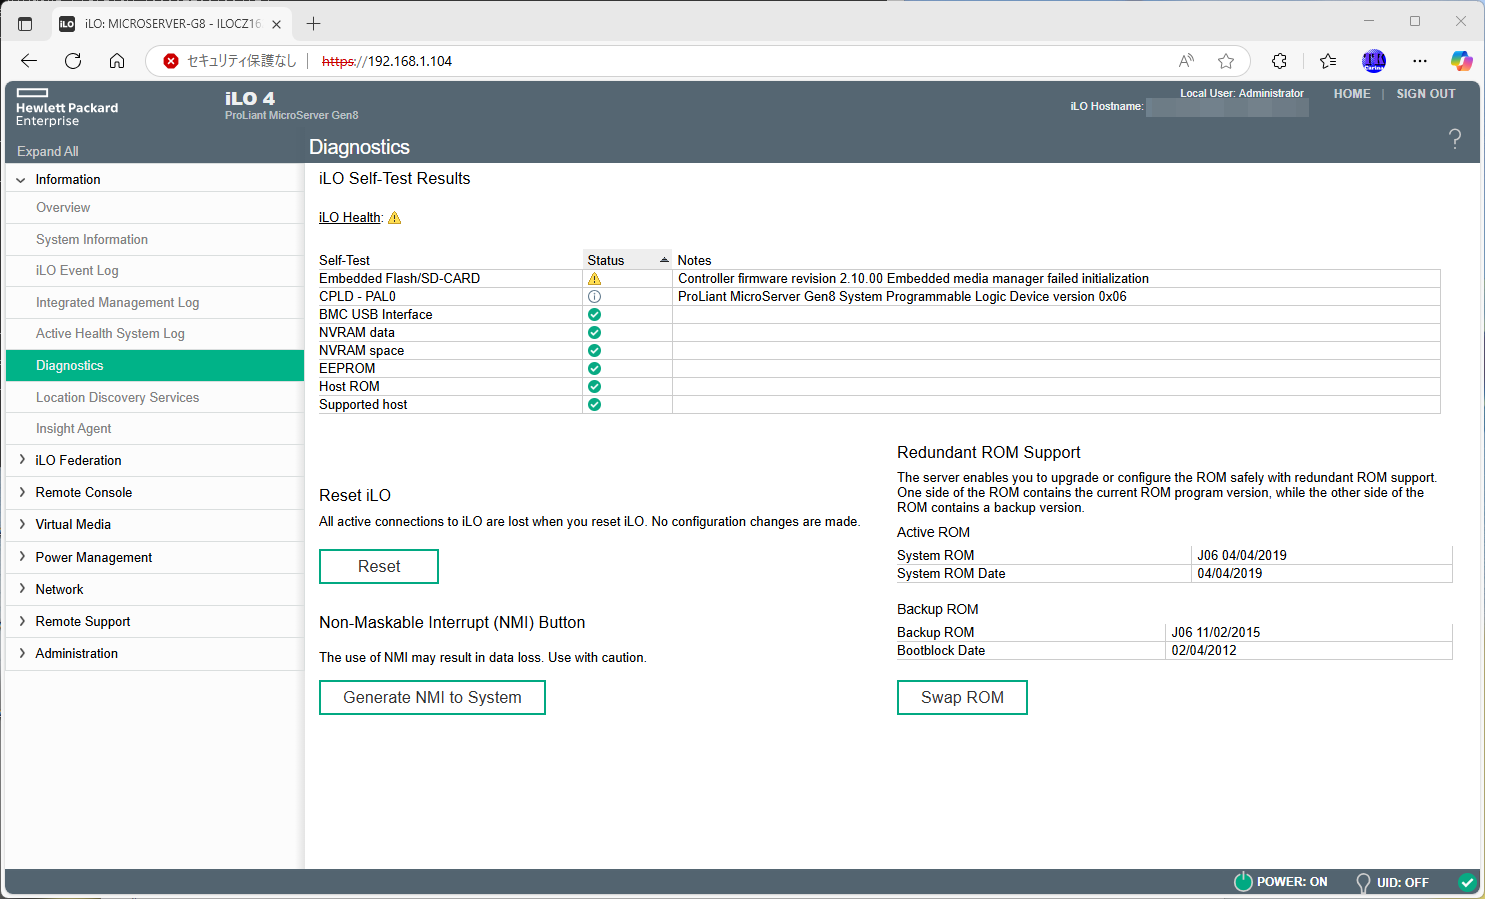Expand the iLO Federation menu

pos(78,460)
